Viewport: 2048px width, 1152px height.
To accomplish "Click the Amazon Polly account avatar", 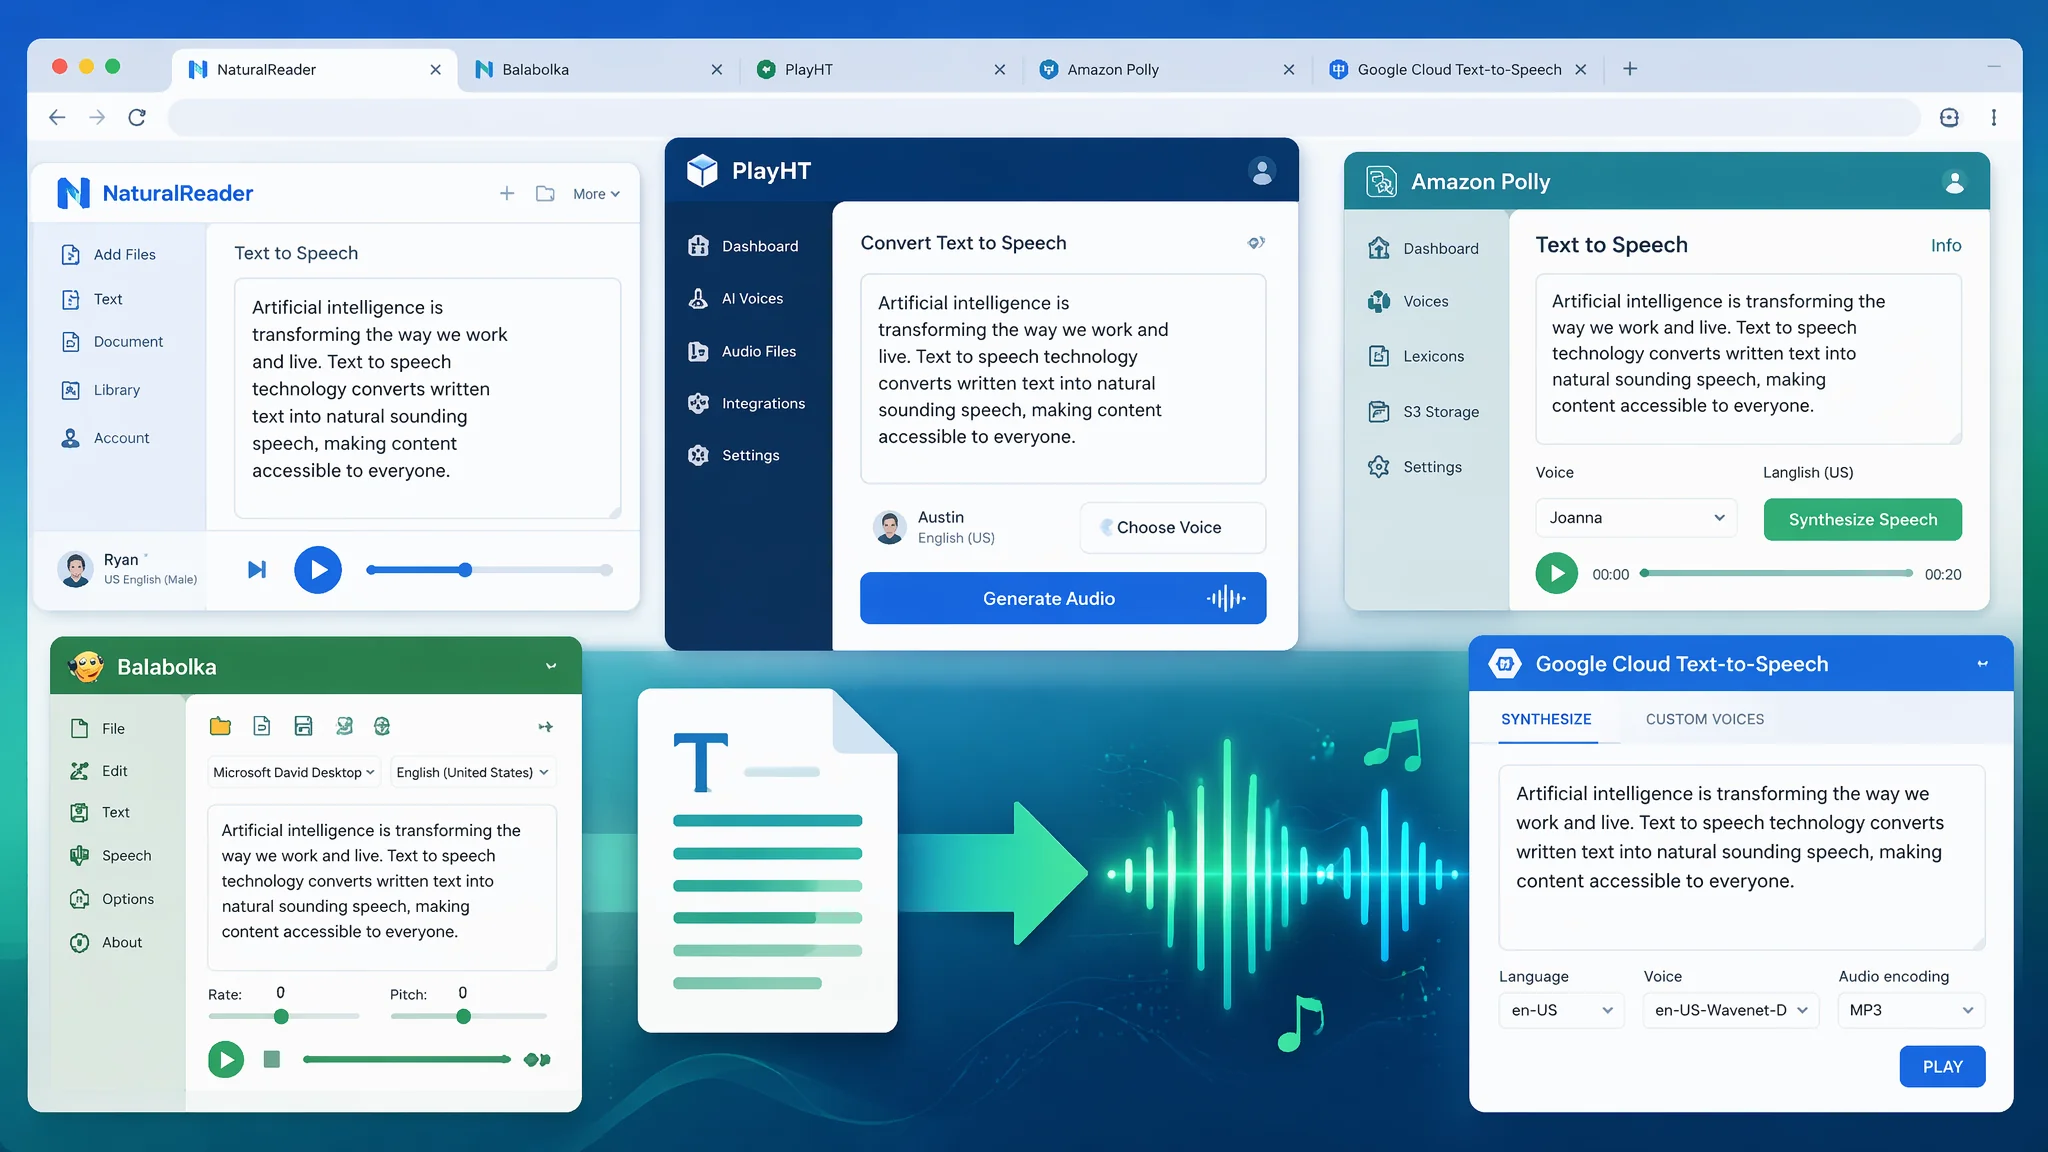I will click(x=1954, y=181).
